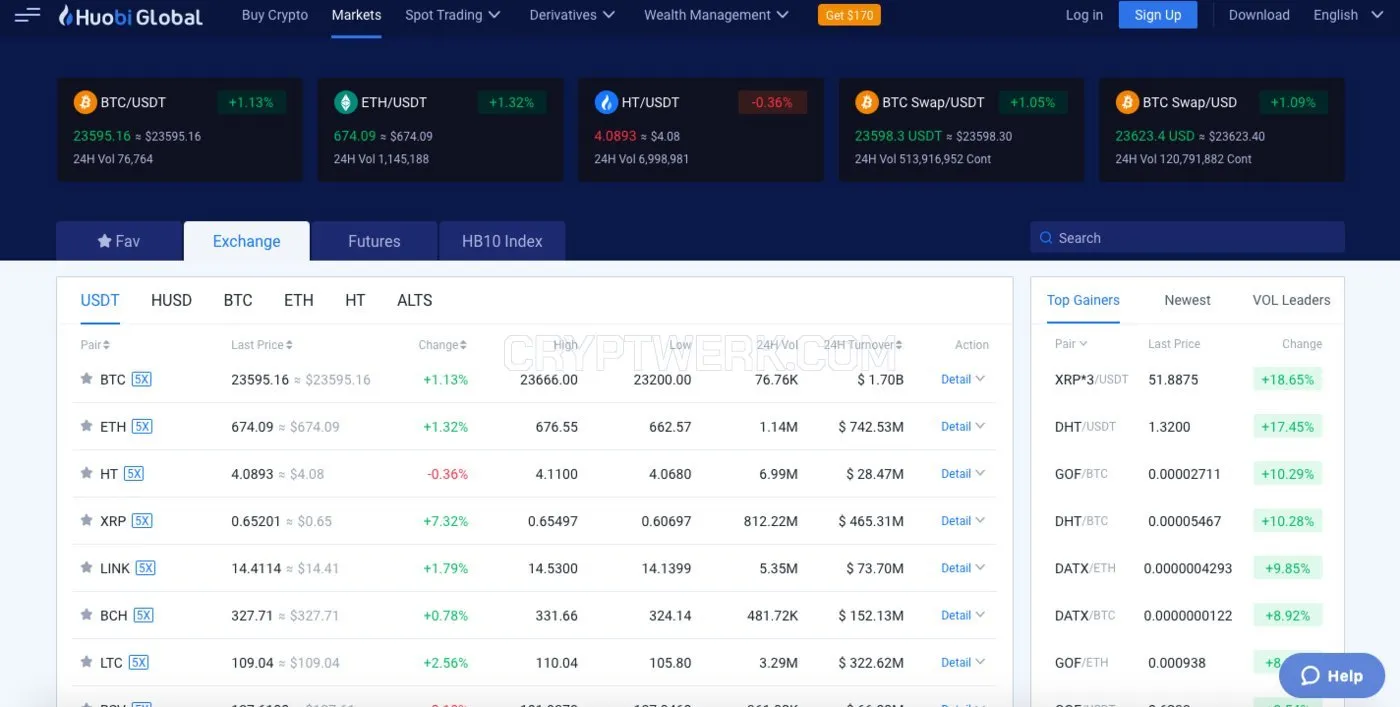Click in the Search input field
Screen dimensions: 1400x707
pos(1187,238)
